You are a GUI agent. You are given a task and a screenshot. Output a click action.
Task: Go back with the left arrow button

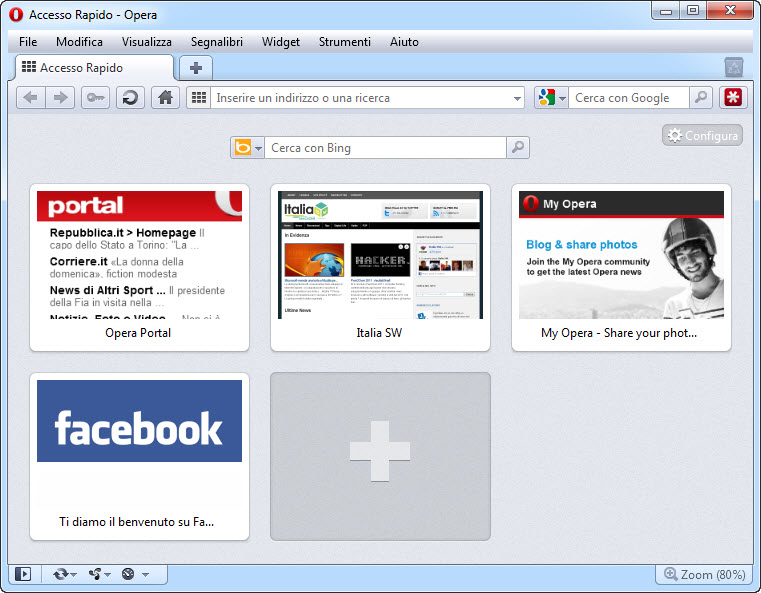click(31, 98)
